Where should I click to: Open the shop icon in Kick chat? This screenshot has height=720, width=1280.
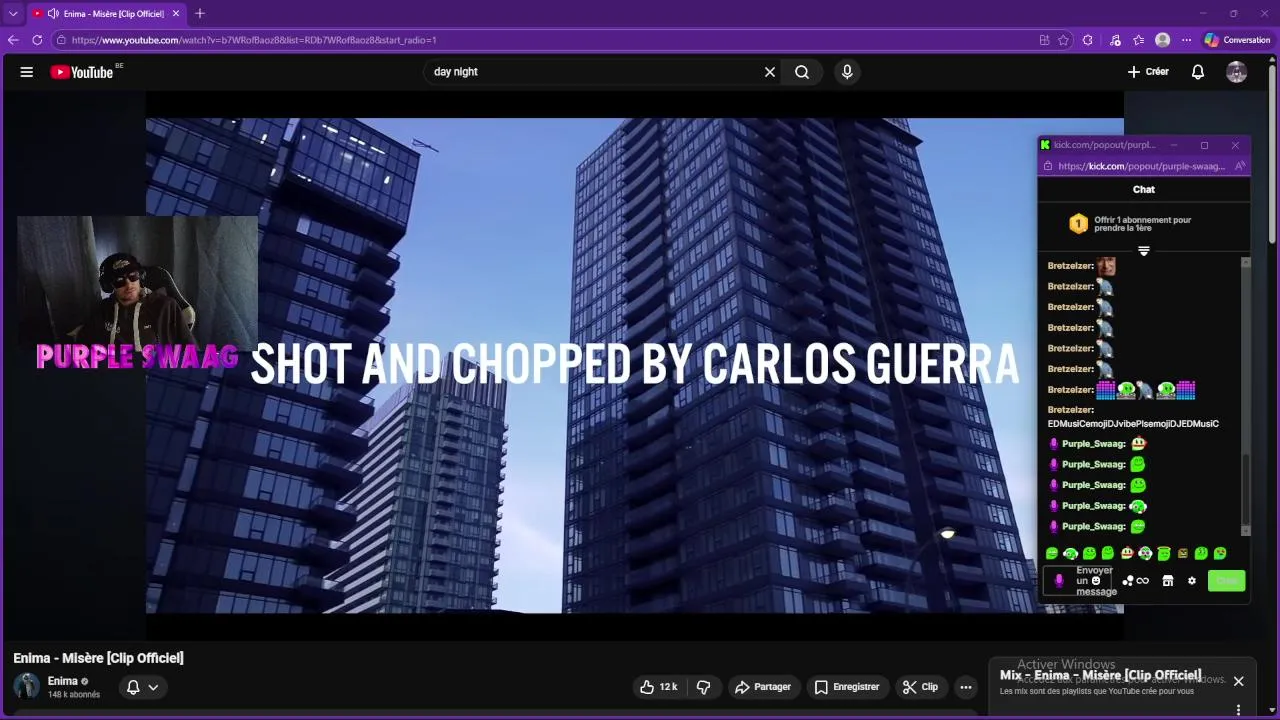point(1167,581)
